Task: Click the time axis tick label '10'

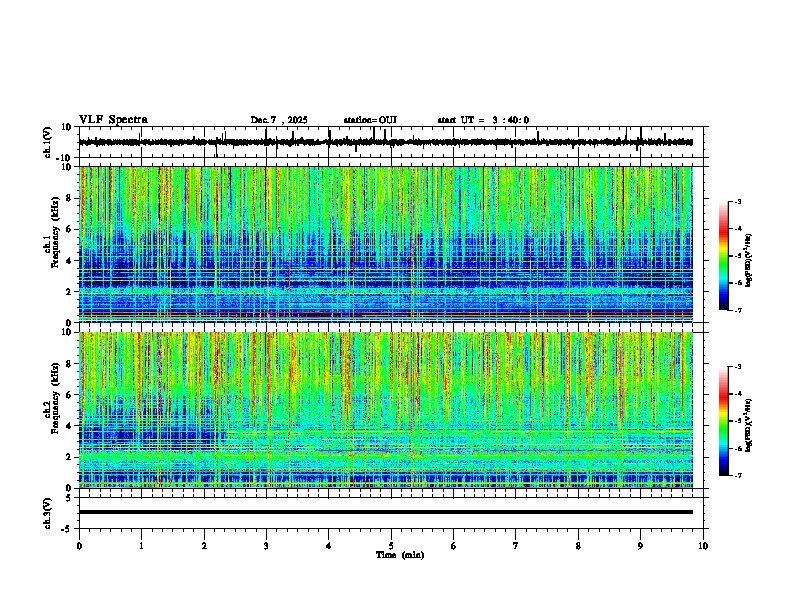Action: tap(703, 546)
